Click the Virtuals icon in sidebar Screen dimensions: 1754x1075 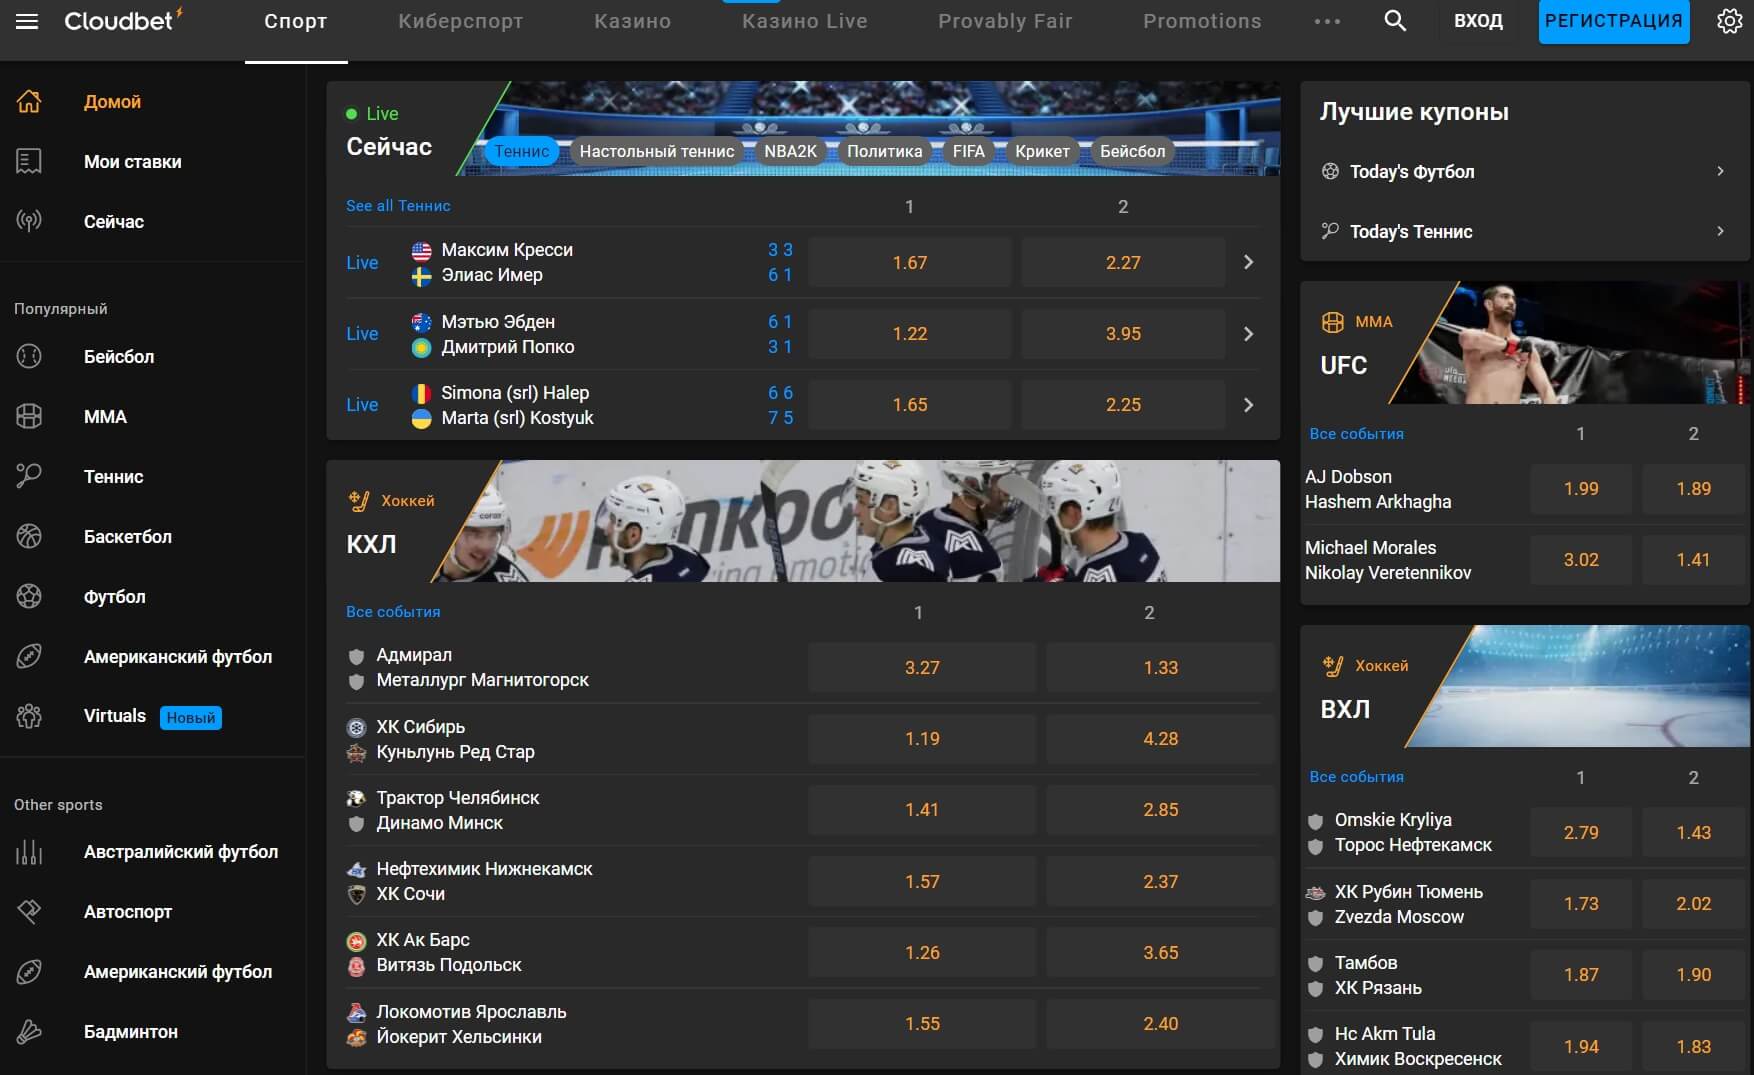click(29, 716)
